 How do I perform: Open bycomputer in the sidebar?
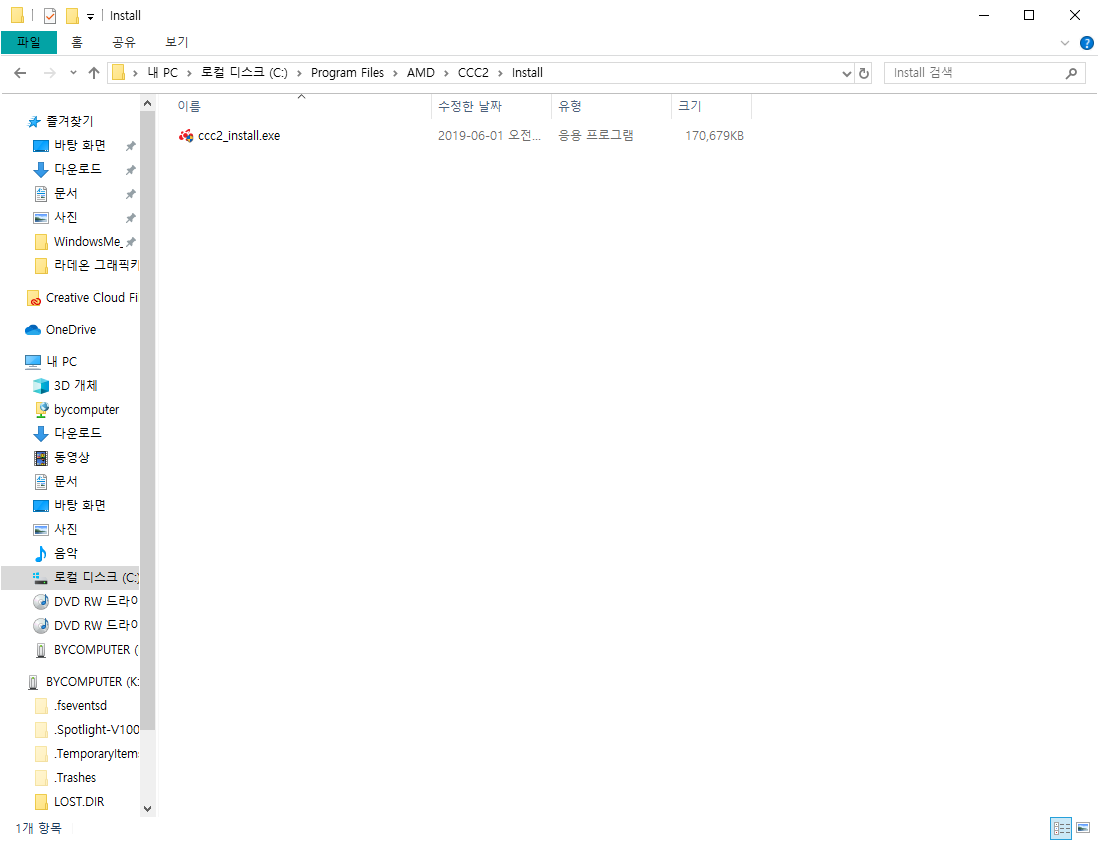tap(86, 410)
